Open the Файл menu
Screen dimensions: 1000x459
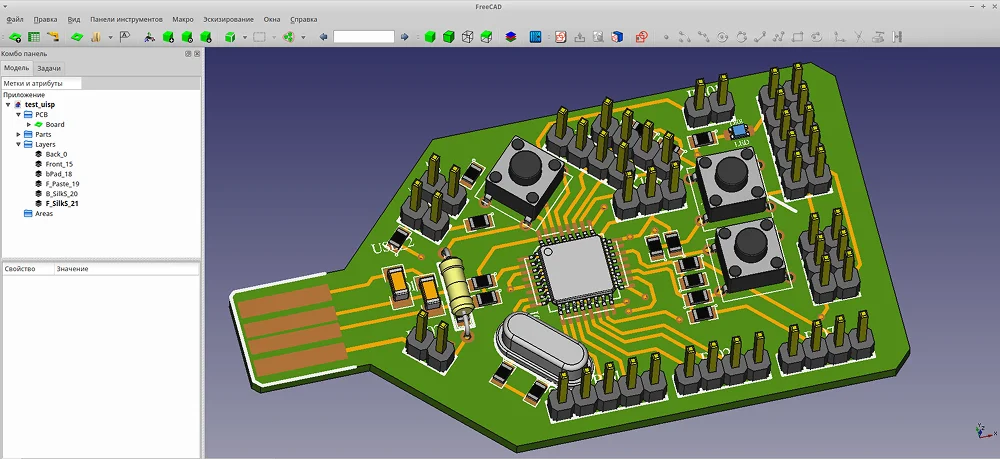click(14, 19)
